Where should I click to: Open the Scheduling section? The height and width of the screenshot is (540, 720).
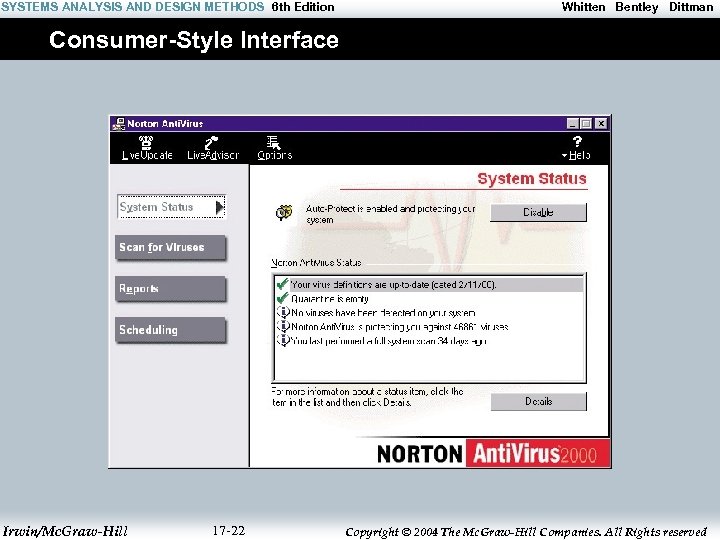pyautogui.click(x=170, y=330)
